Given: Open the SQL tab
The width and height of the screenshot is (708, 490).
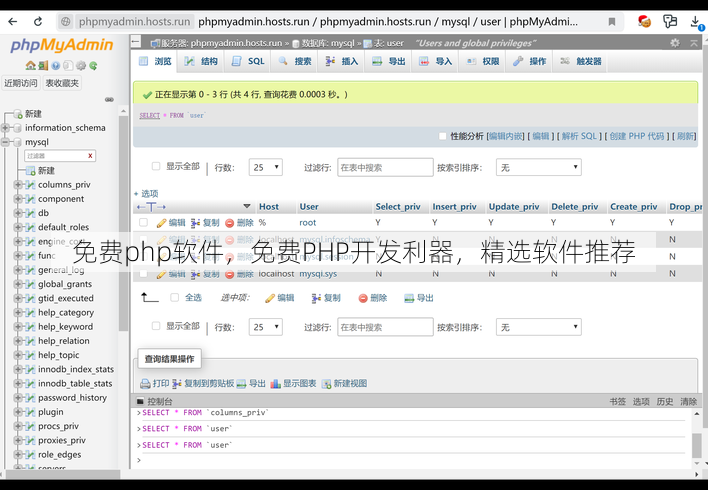Looking at the screenshot, I should tap(248, 61).
